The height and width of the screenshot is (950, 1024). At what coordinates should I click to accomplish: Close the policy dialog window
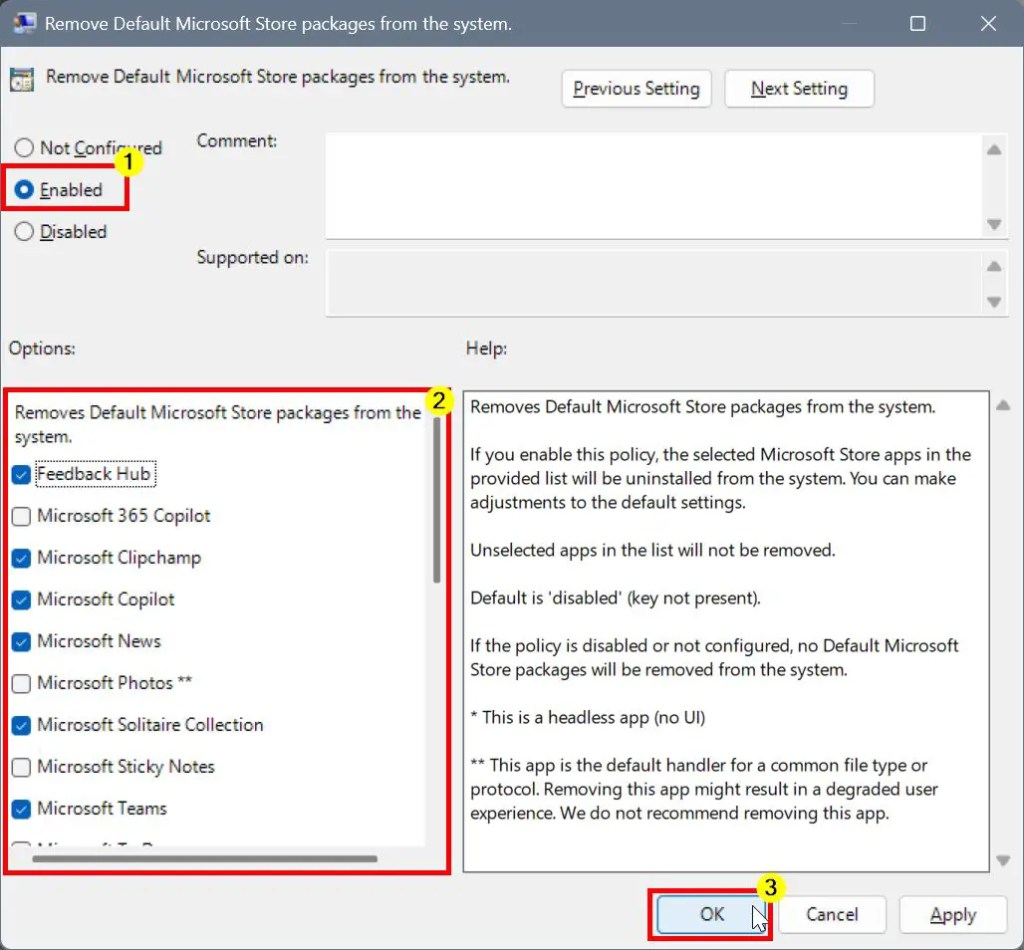click(988, 24)
